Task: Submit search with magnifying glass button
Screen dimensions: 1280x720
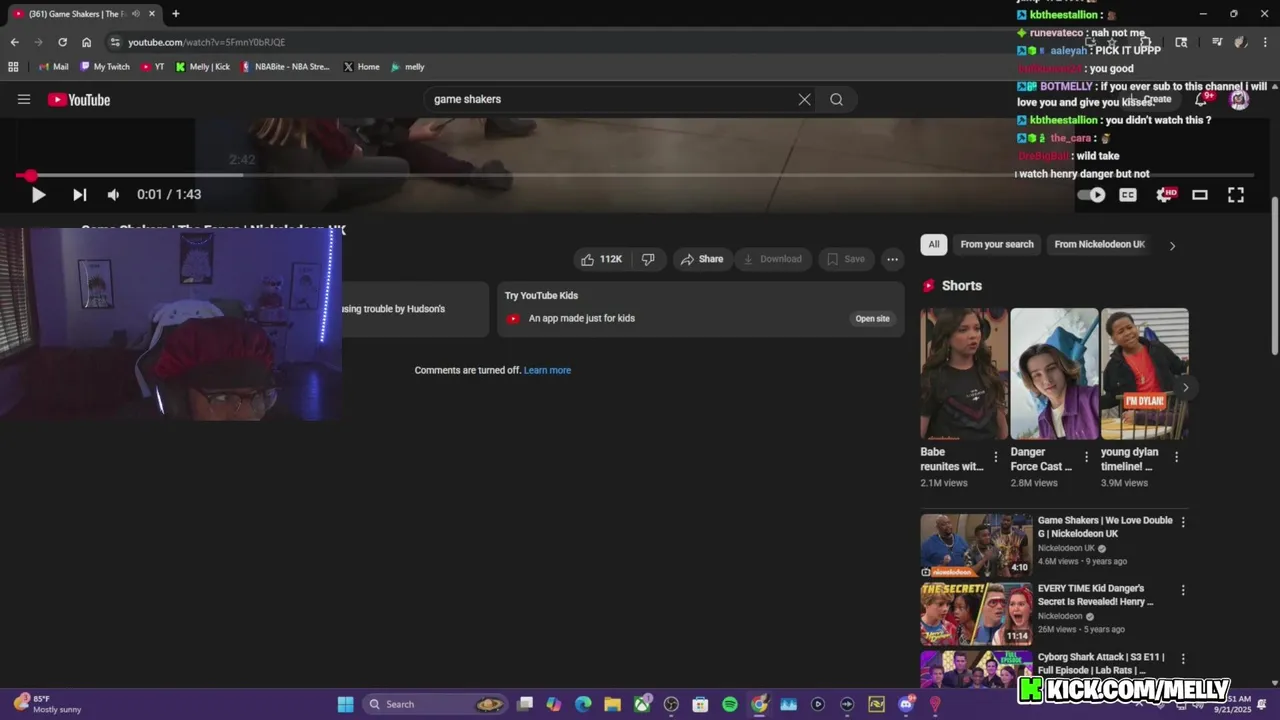Action: tap(837, 99)
